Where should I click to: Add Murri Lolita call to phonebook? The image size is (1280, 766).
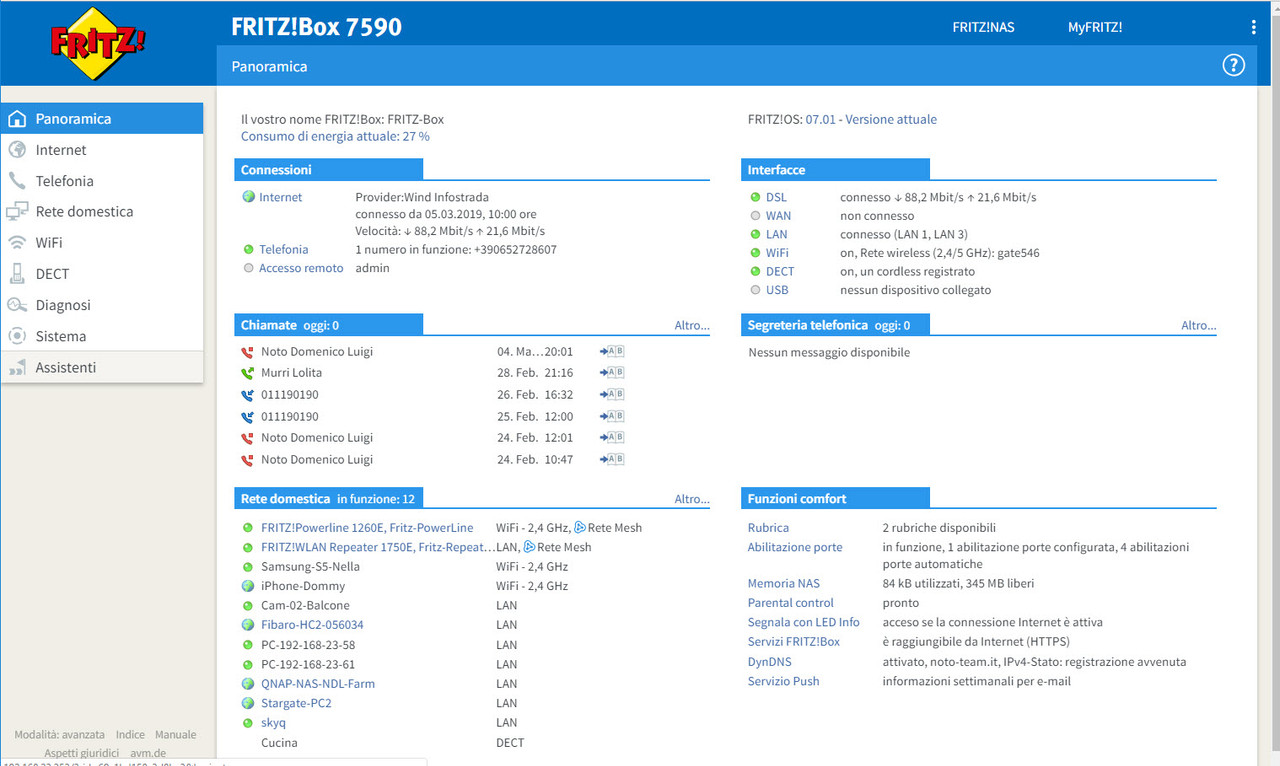coord(612,372)
